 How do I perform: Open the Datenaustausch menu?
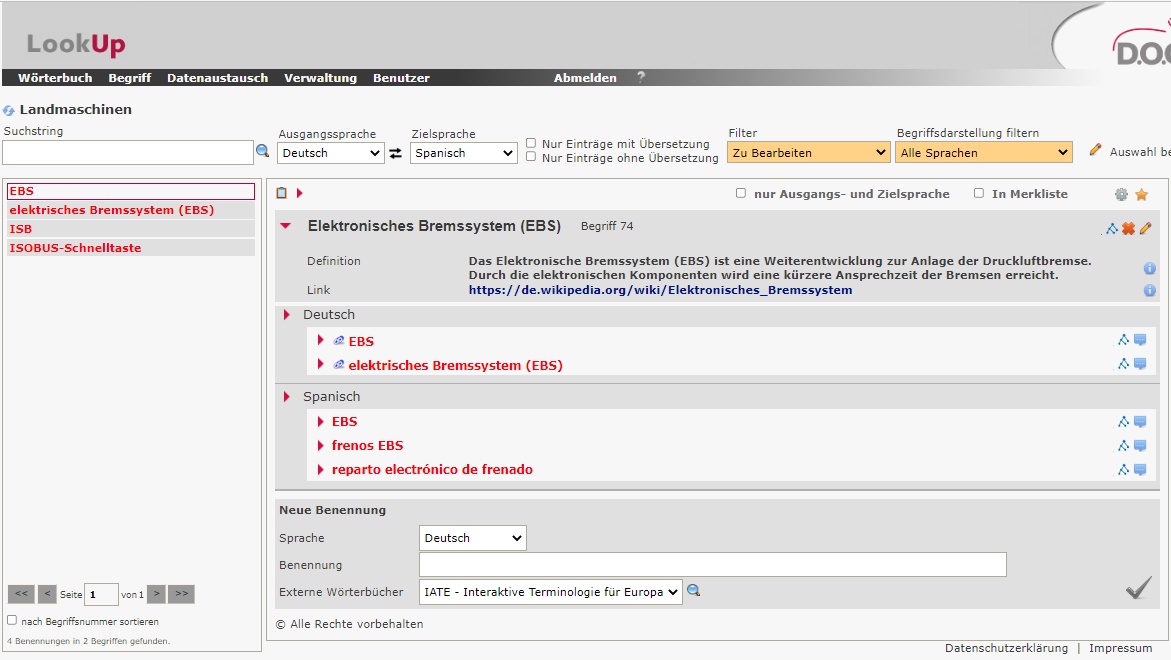coord(217,78)
